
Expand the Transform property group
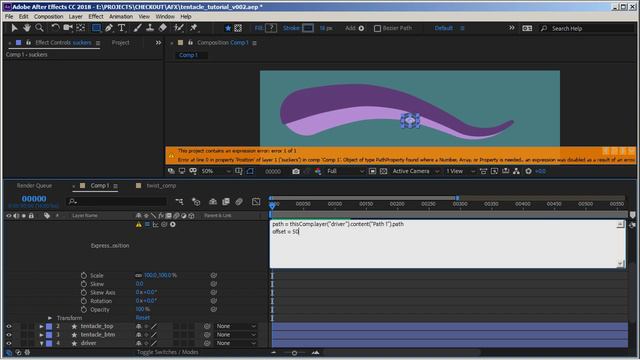(50, 318)
